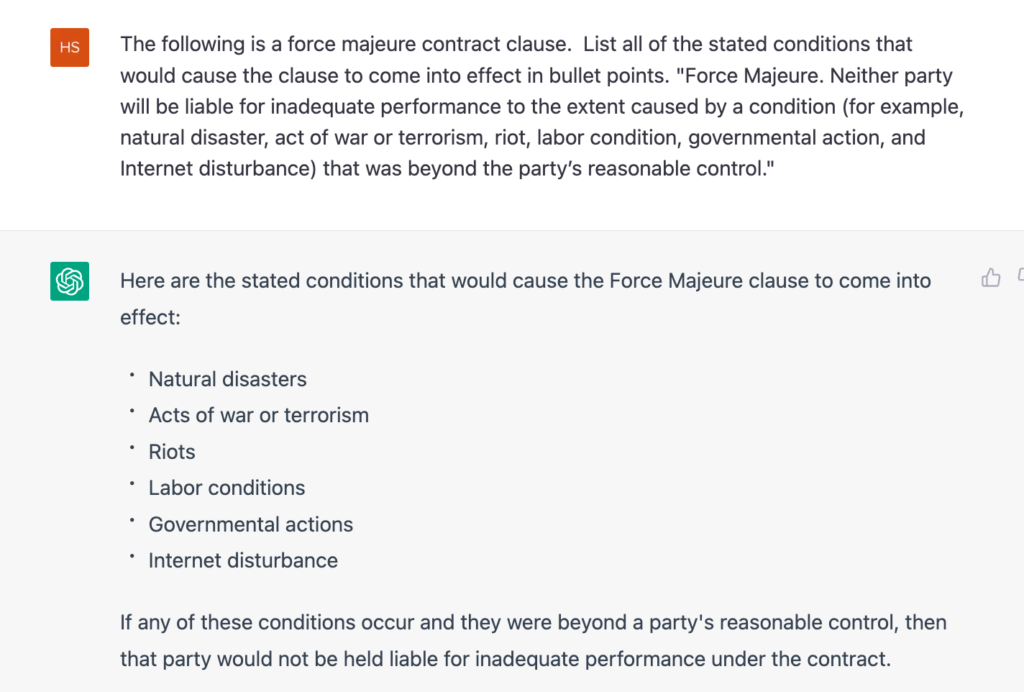
Task: Select the 'Natural disasters' bullet item
Action: pyautogui.click(x=227, y=379)
